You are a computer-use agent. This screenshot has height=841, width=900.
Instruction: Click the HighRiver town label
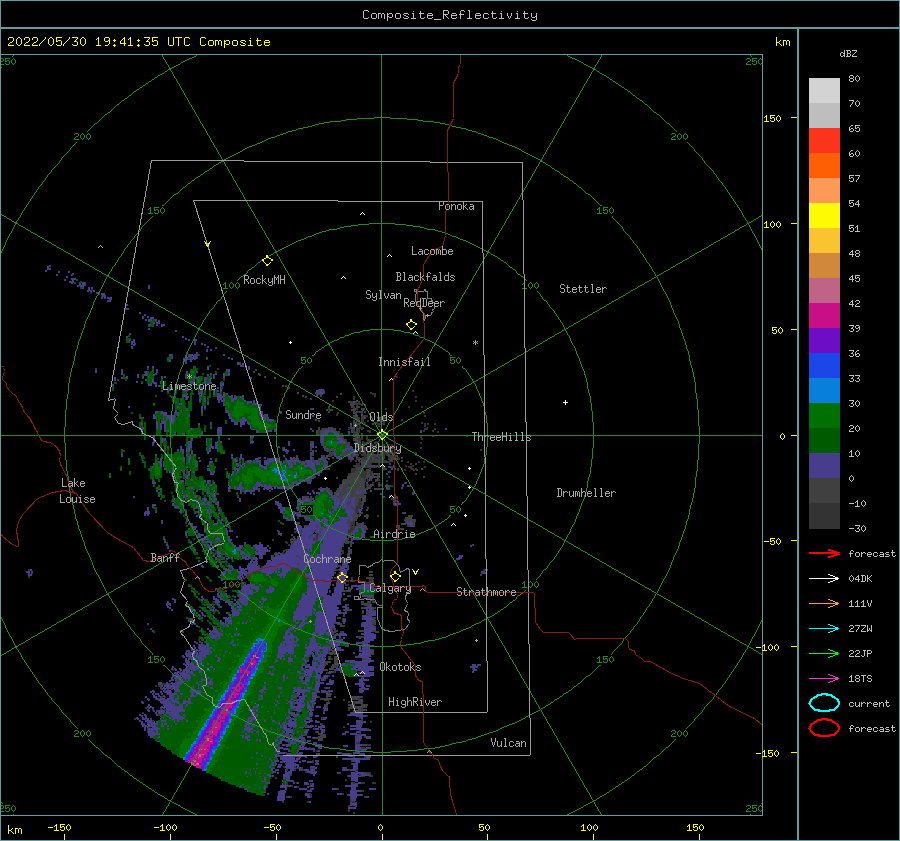click(x=415, y=702)
